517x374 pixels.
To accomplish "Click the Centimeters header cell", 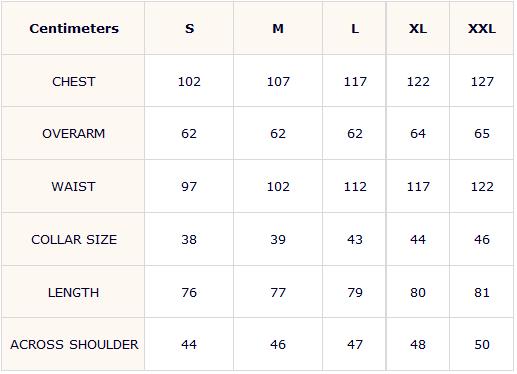I will point(74,28).
